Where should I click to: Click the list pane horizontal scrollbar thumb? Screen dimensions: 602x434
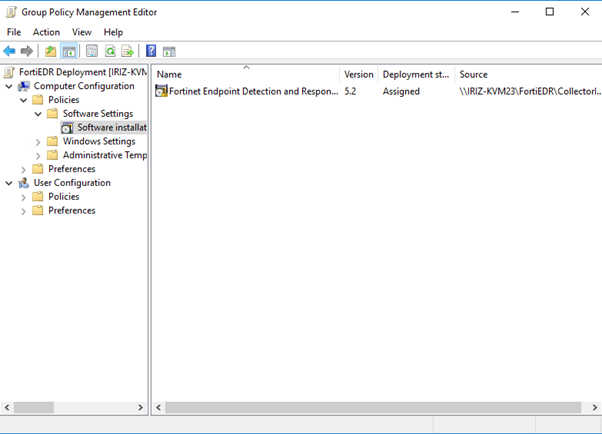click(373, 407)
